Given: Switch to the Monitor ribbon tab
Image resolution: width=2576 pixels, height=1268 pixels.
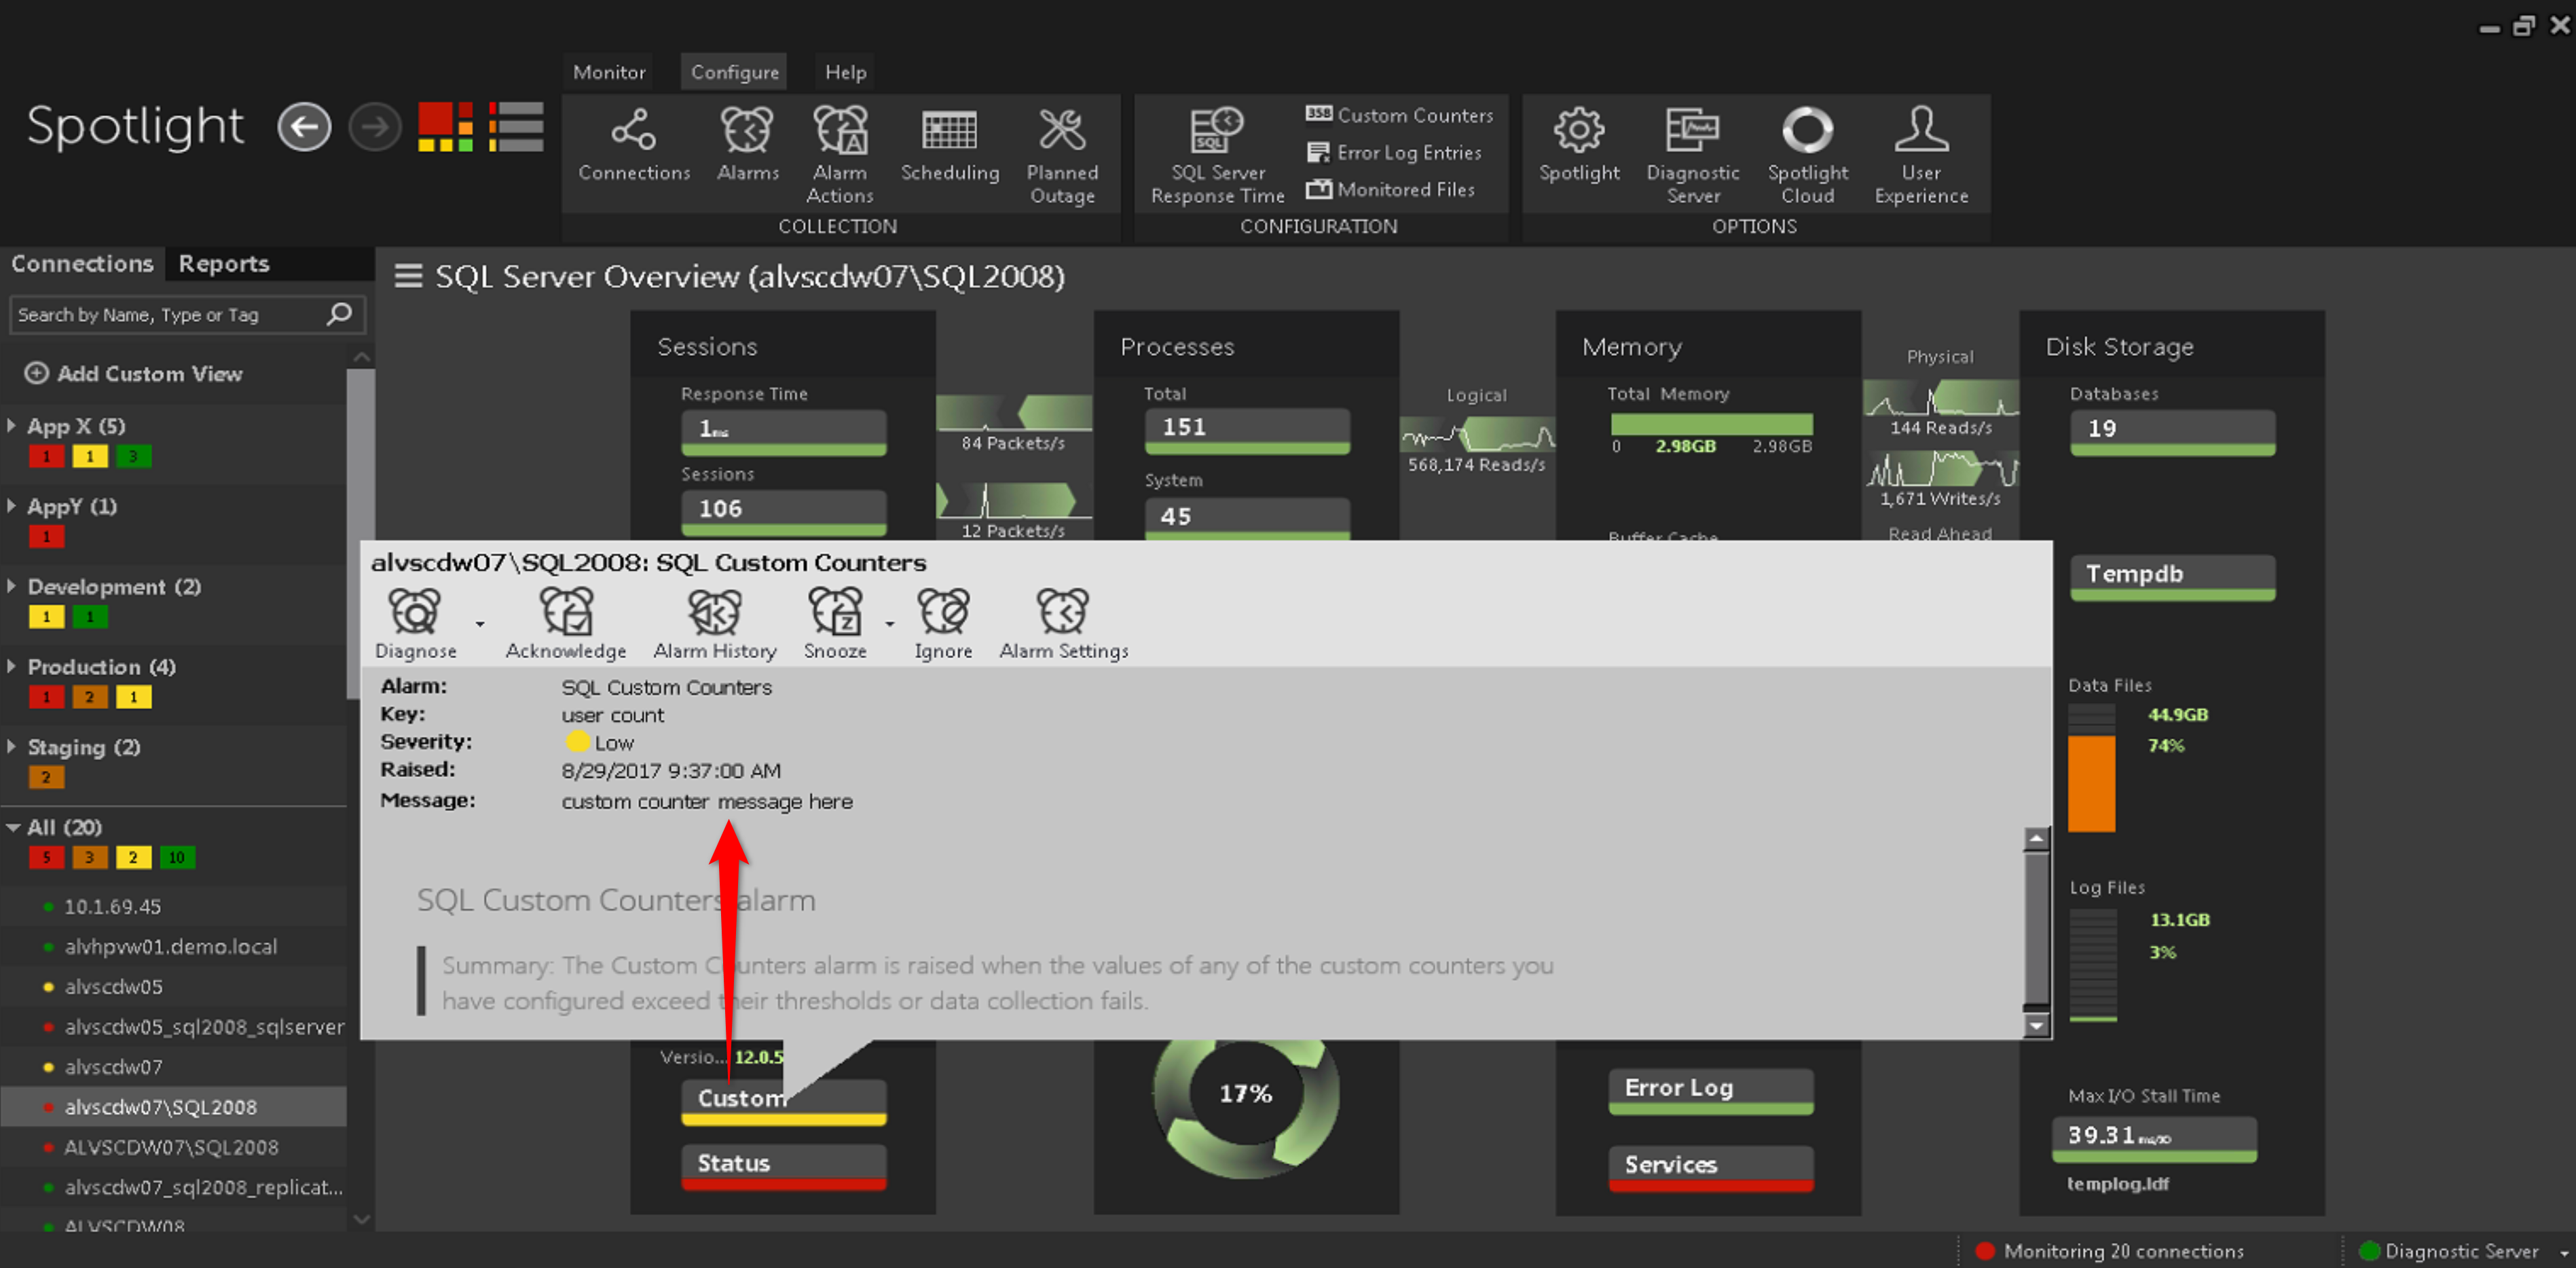Looking at the screenshot, I should tap(609, 72).
